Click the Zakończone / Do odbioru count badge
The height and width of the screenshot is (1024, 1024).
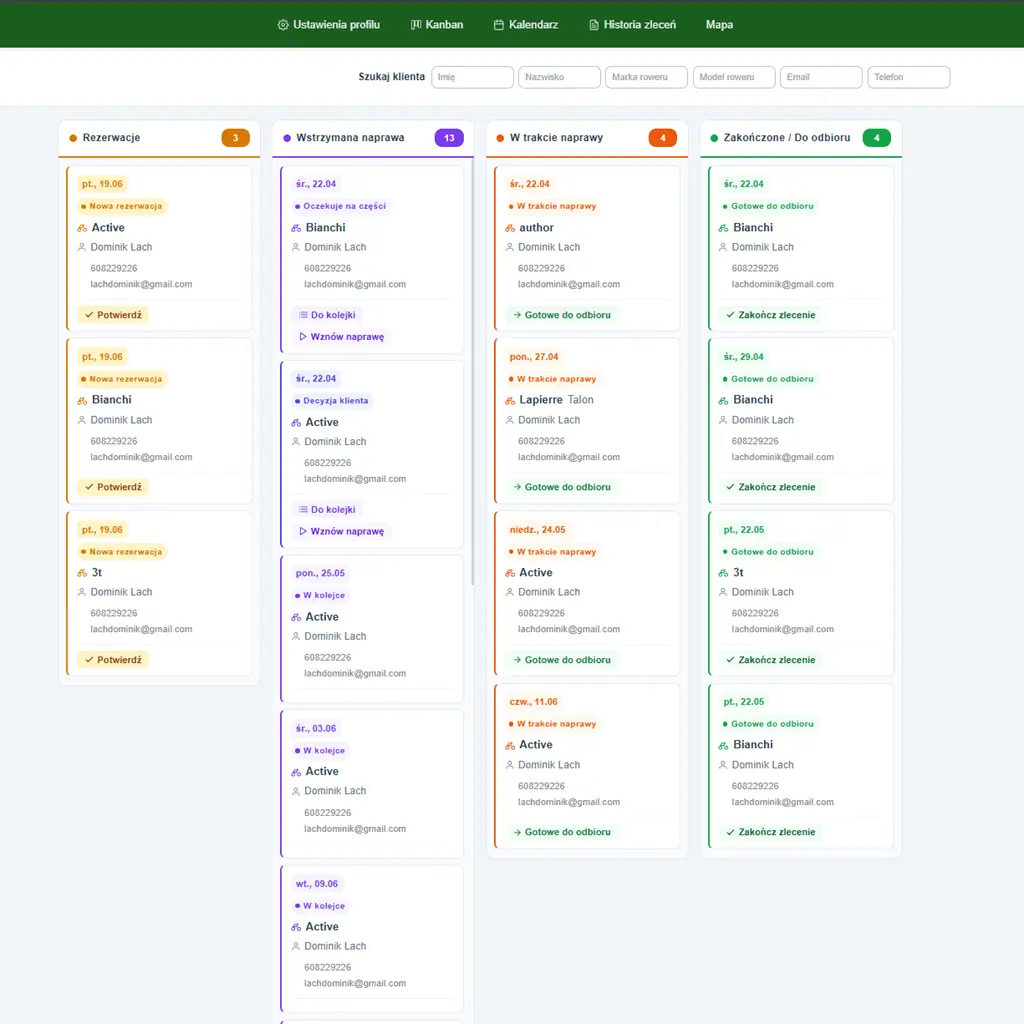coord(876,138)
